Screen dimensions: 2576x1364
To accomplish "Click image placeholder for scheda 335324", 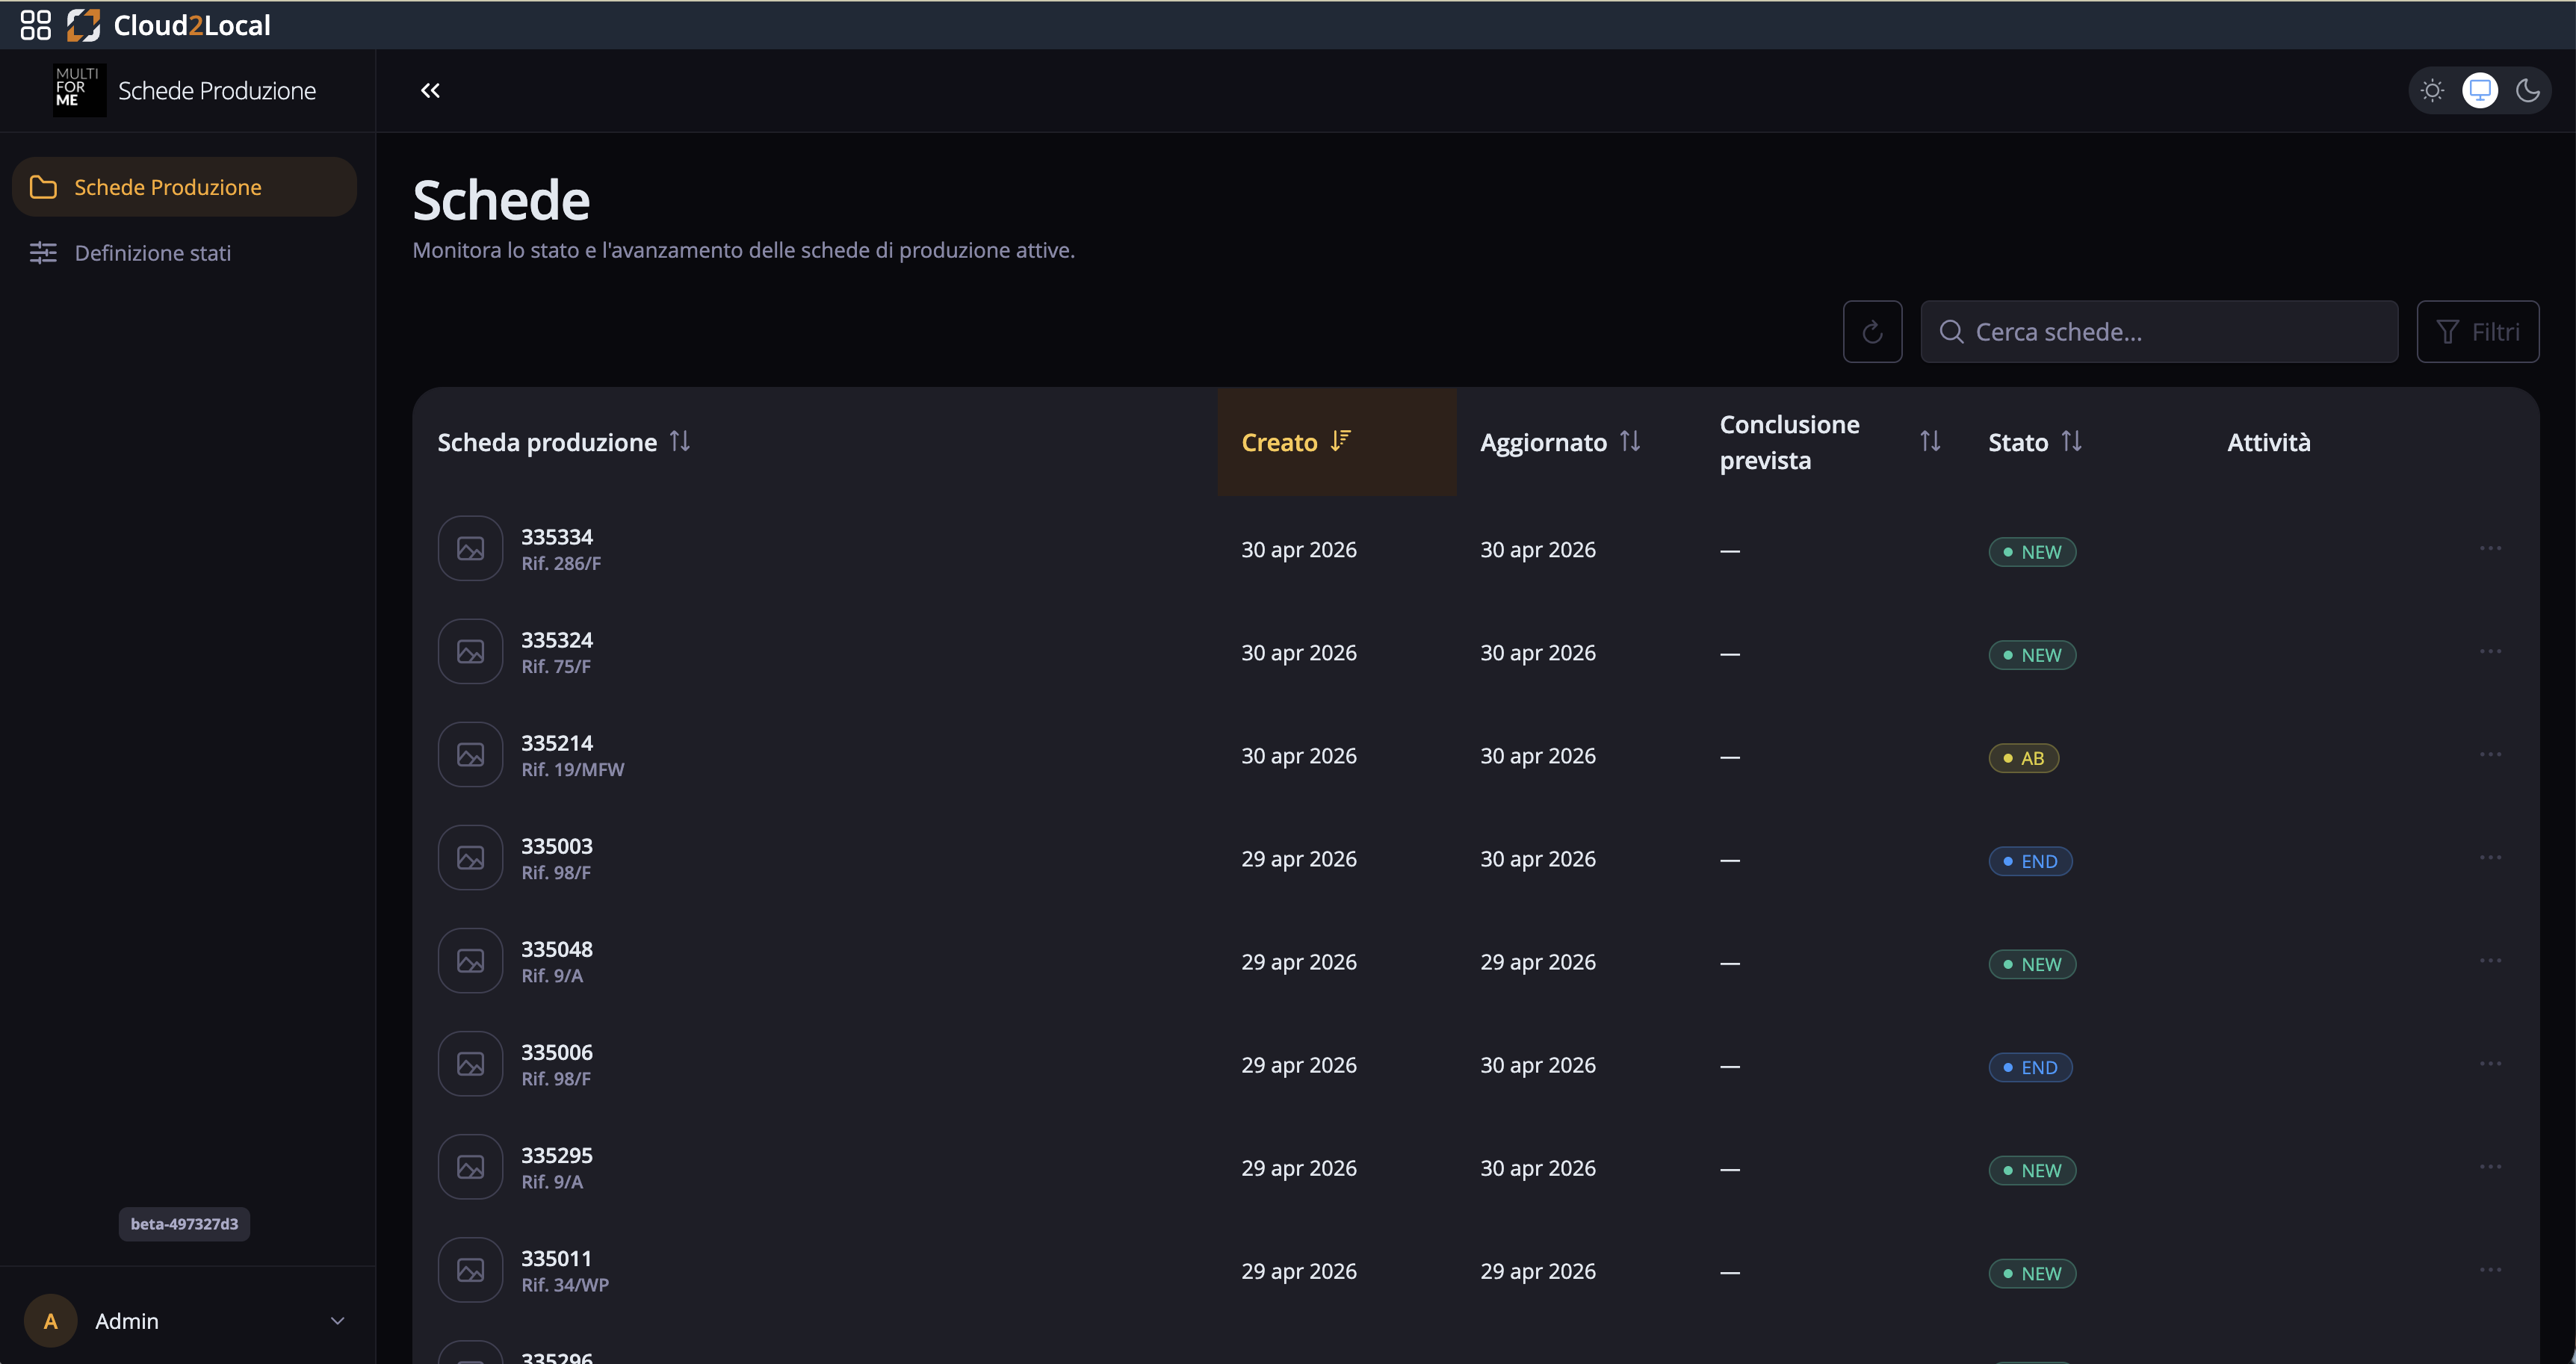I will pos(470,652).
